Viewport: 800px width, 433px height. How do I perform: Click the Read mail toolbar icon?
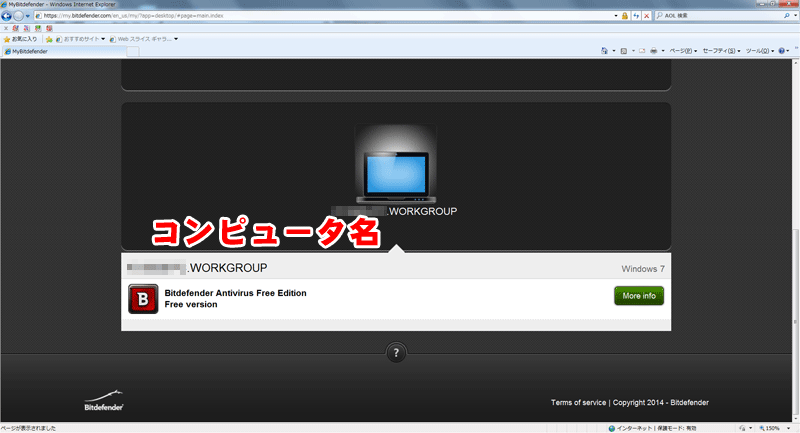642,51
